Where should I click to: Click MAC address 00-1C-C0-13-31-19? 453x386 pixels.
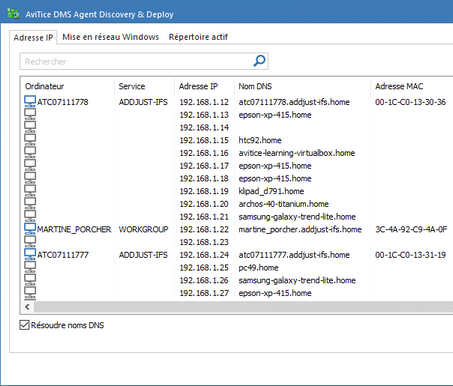(410, 255)
